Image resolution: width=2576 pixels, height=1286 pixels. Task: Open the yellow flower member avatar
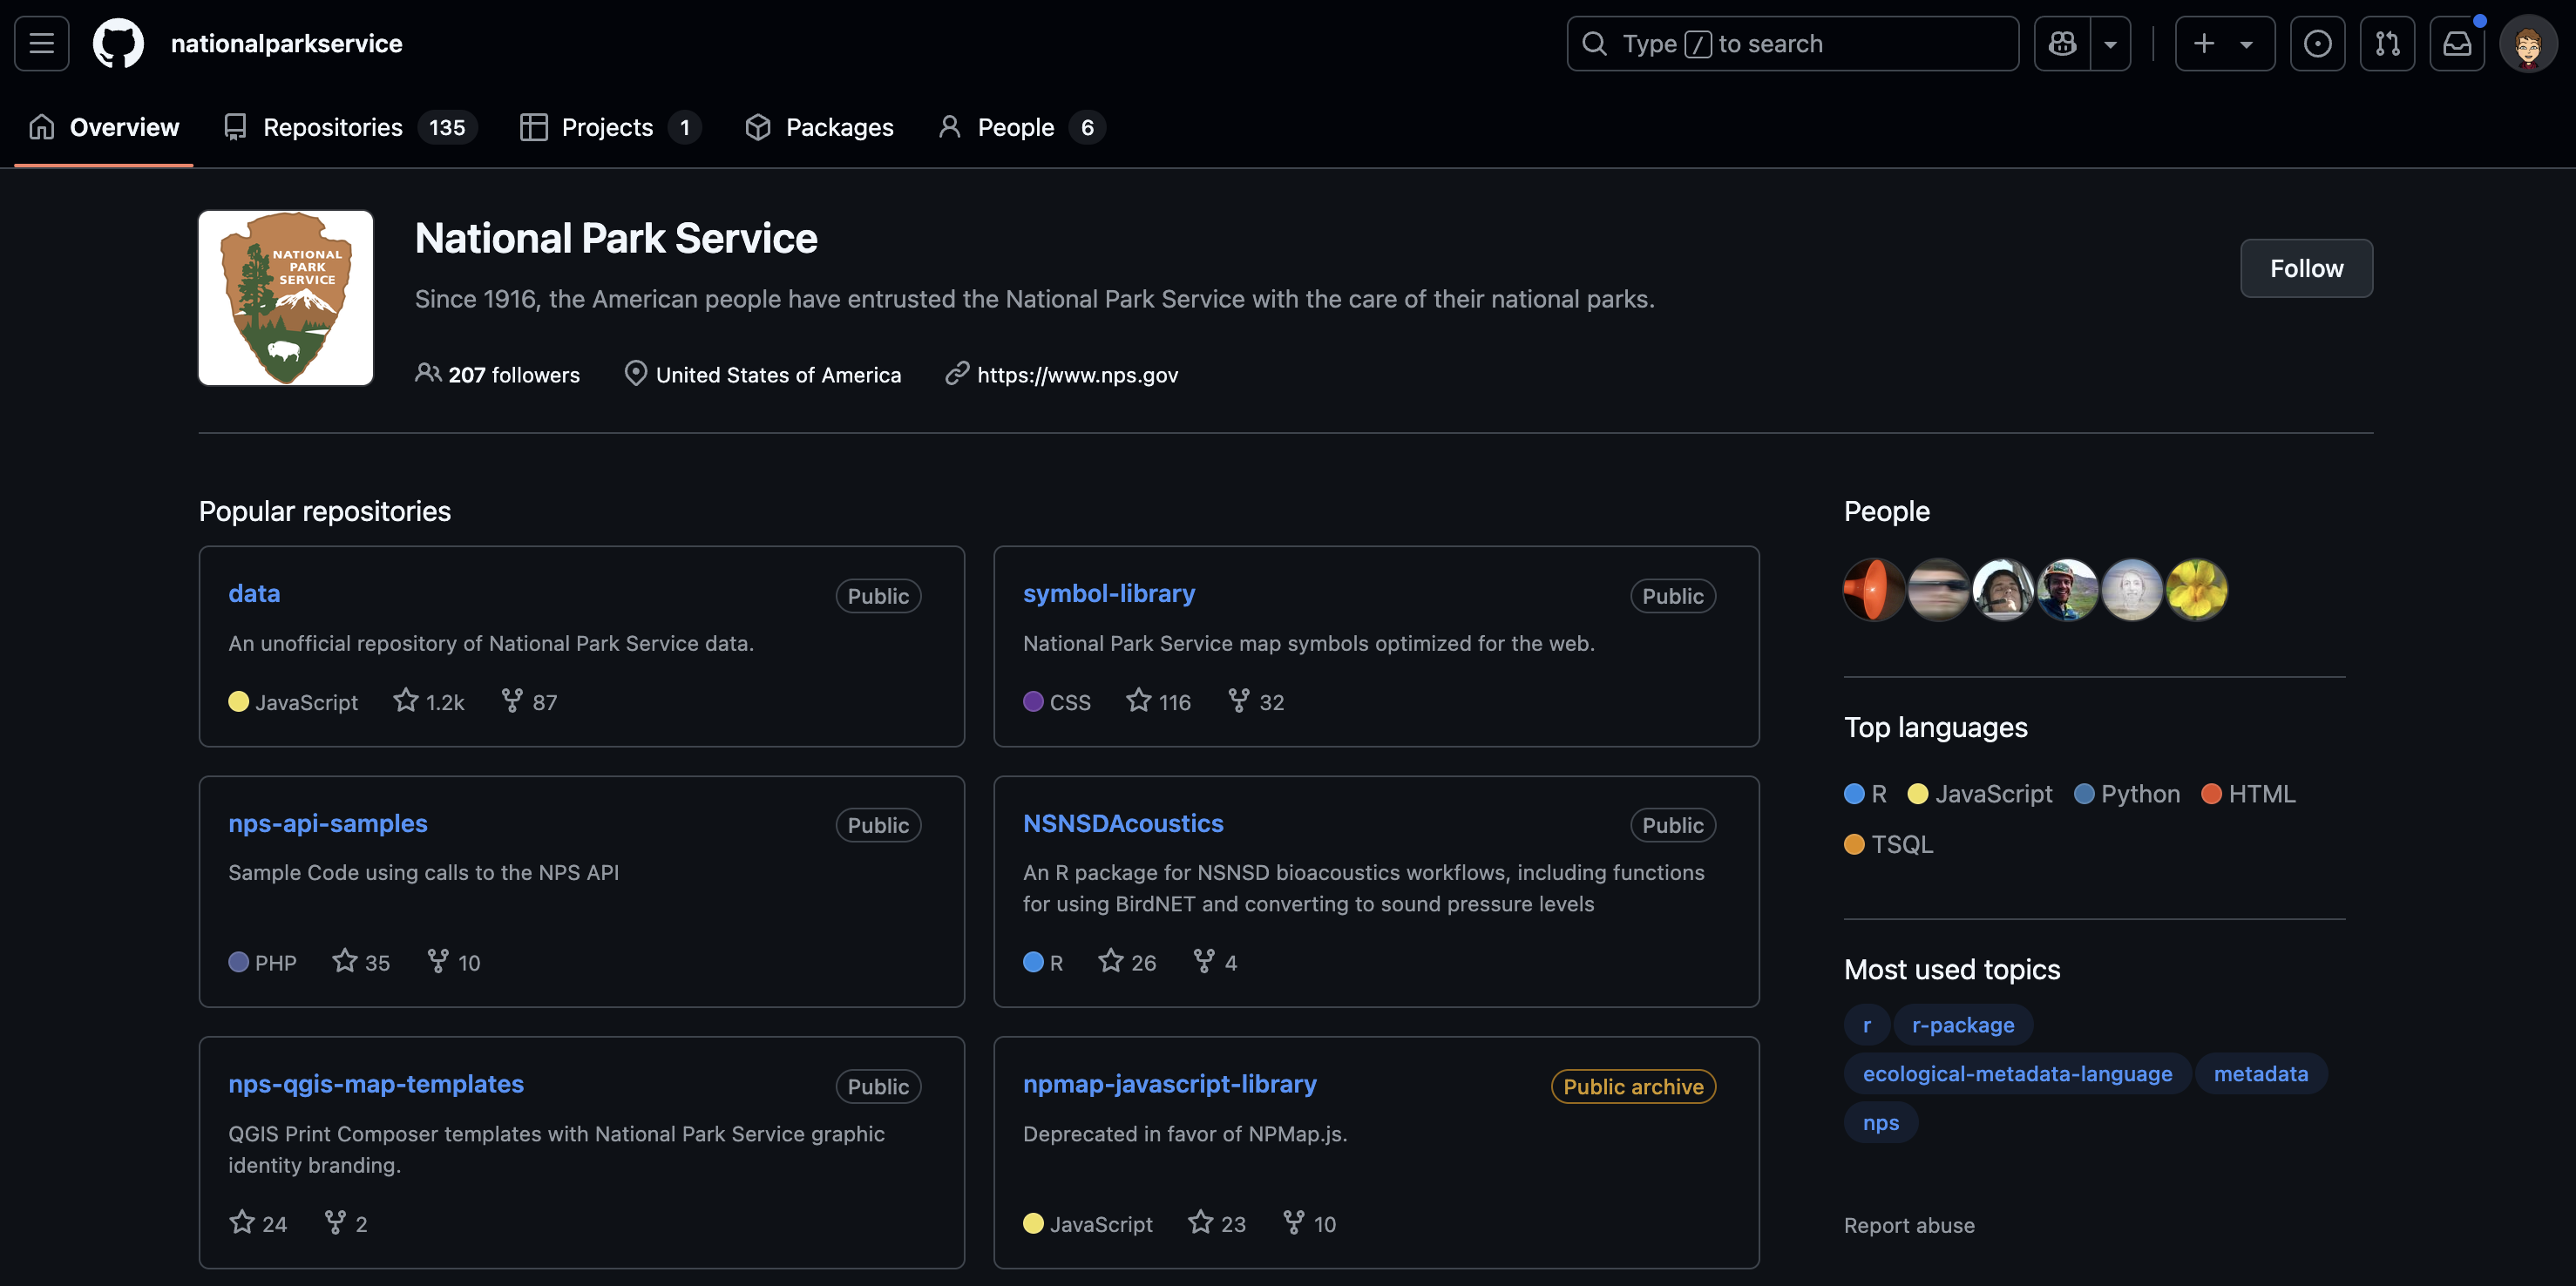(x=2197, y=589)
